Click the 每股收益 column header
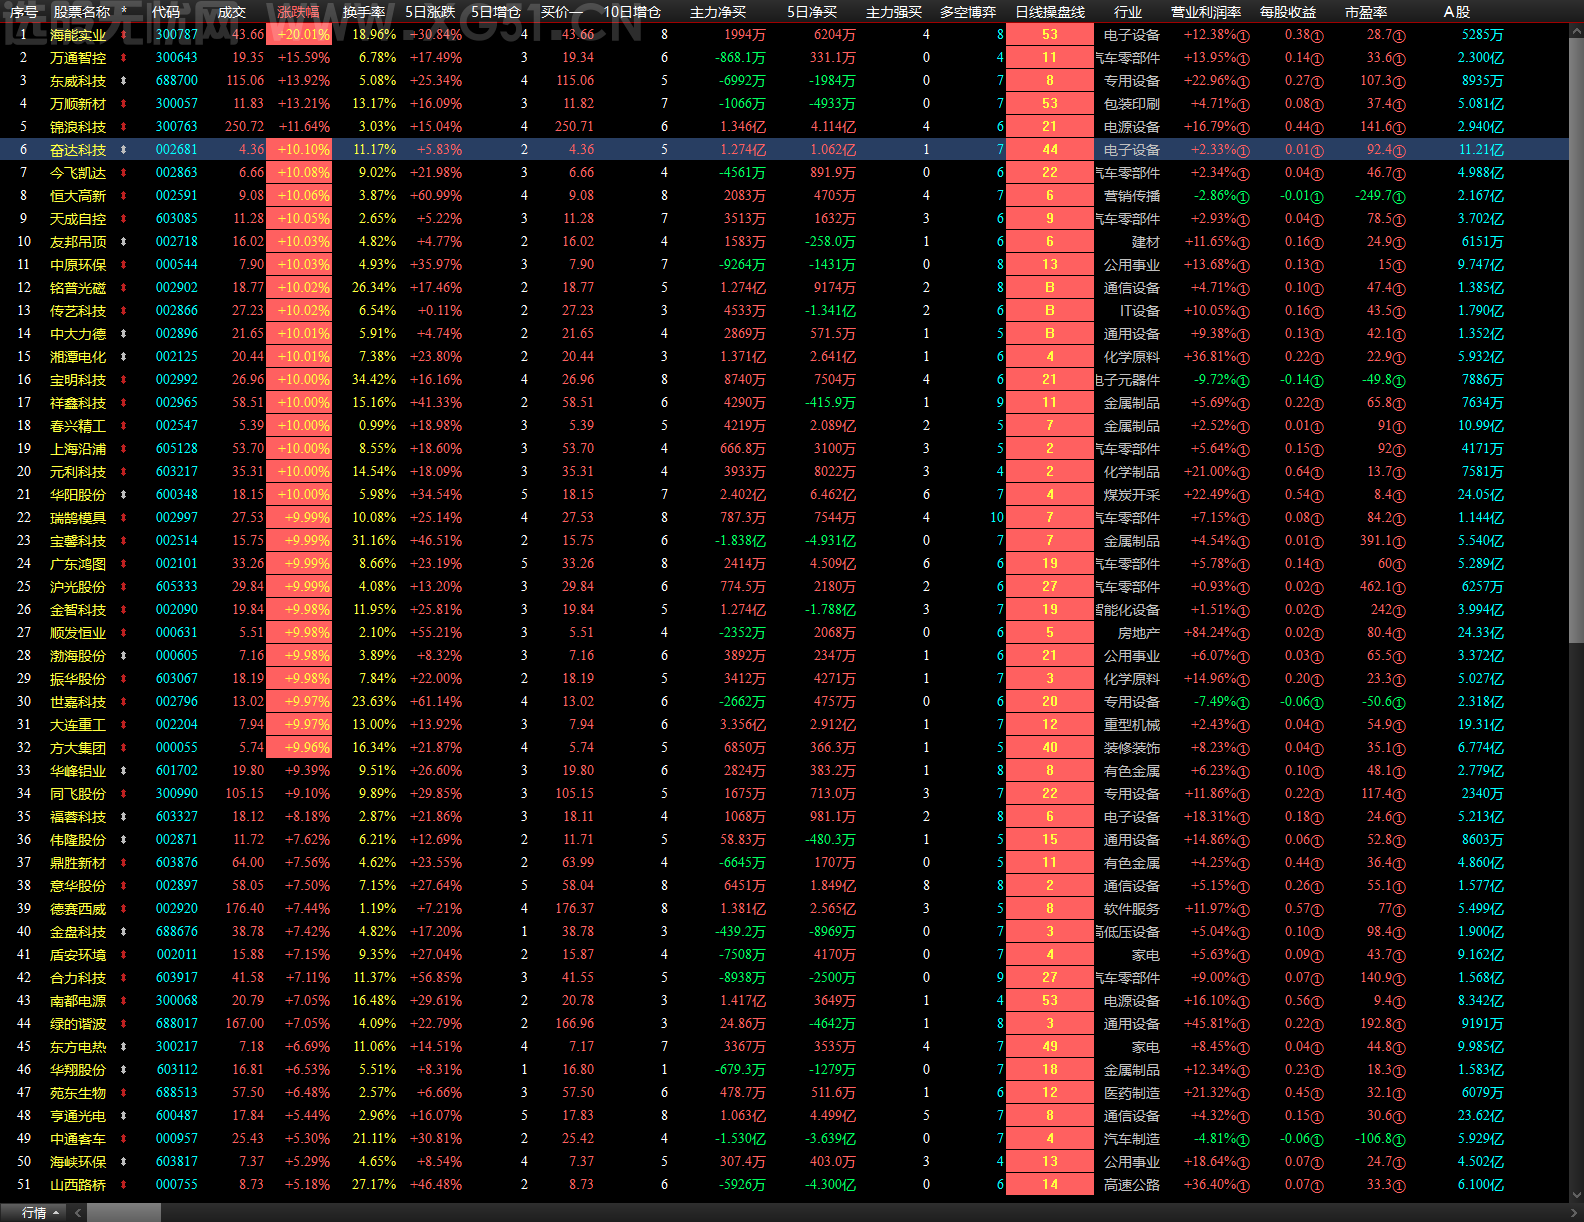1584x1222 pixels. [1288, 12]
